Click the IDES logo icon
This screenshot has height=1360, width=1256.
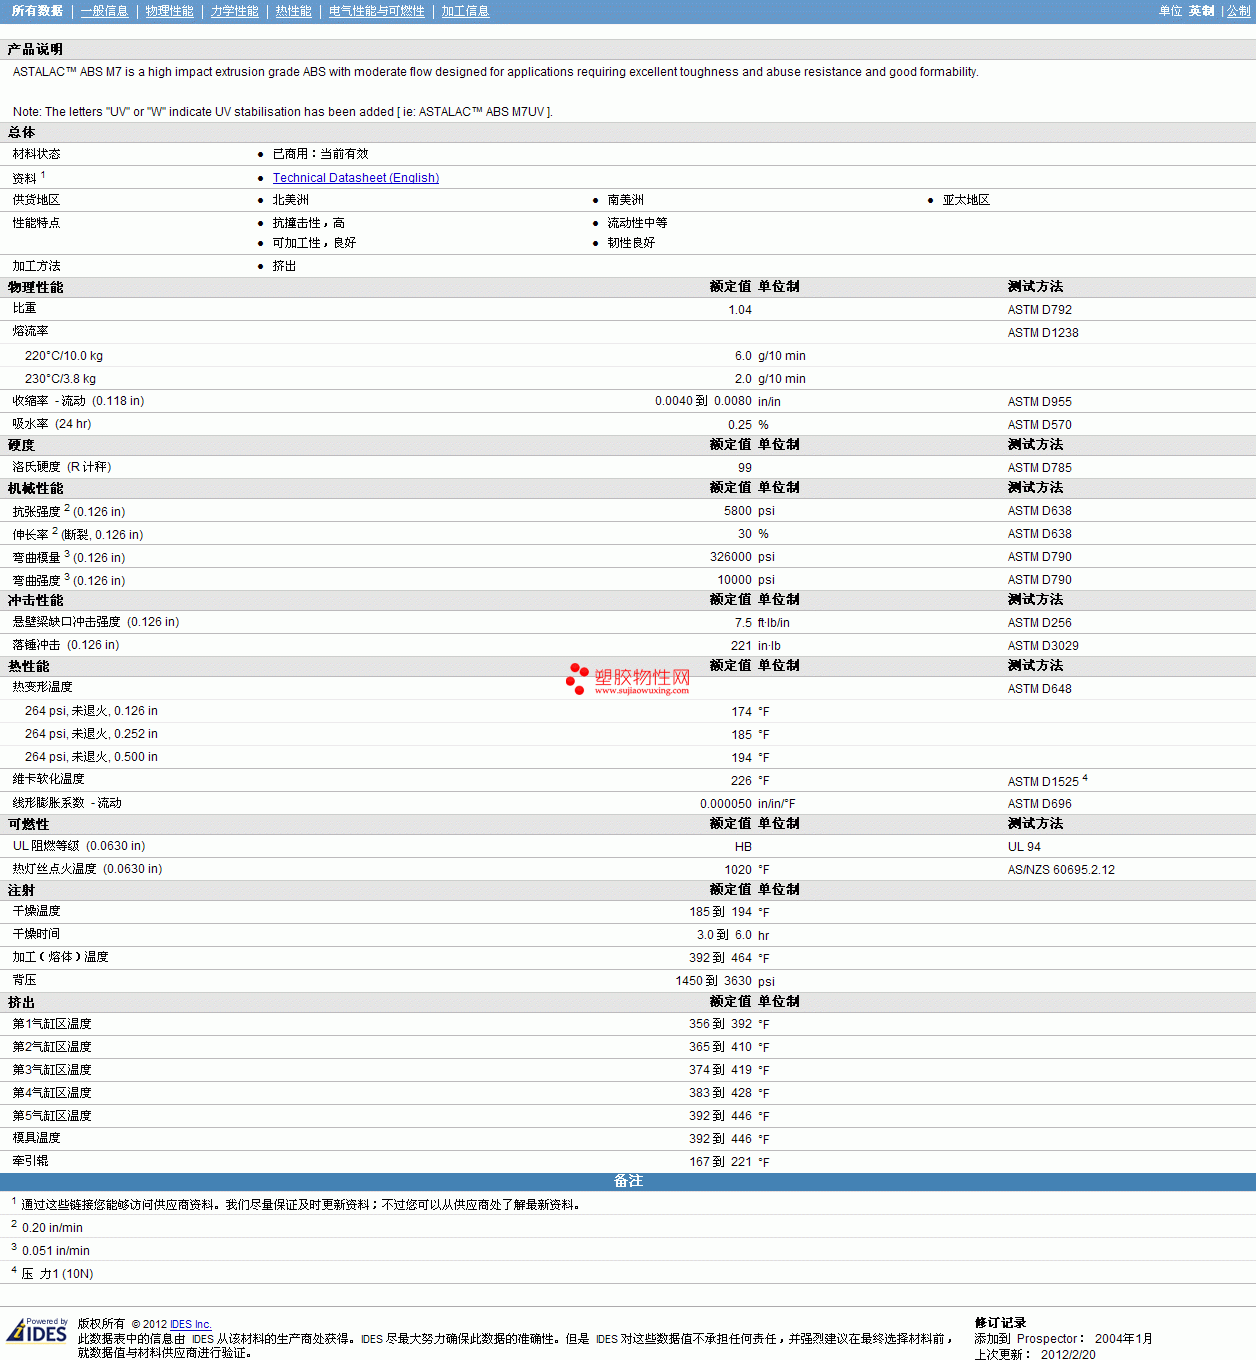[x=37, y=1330]
